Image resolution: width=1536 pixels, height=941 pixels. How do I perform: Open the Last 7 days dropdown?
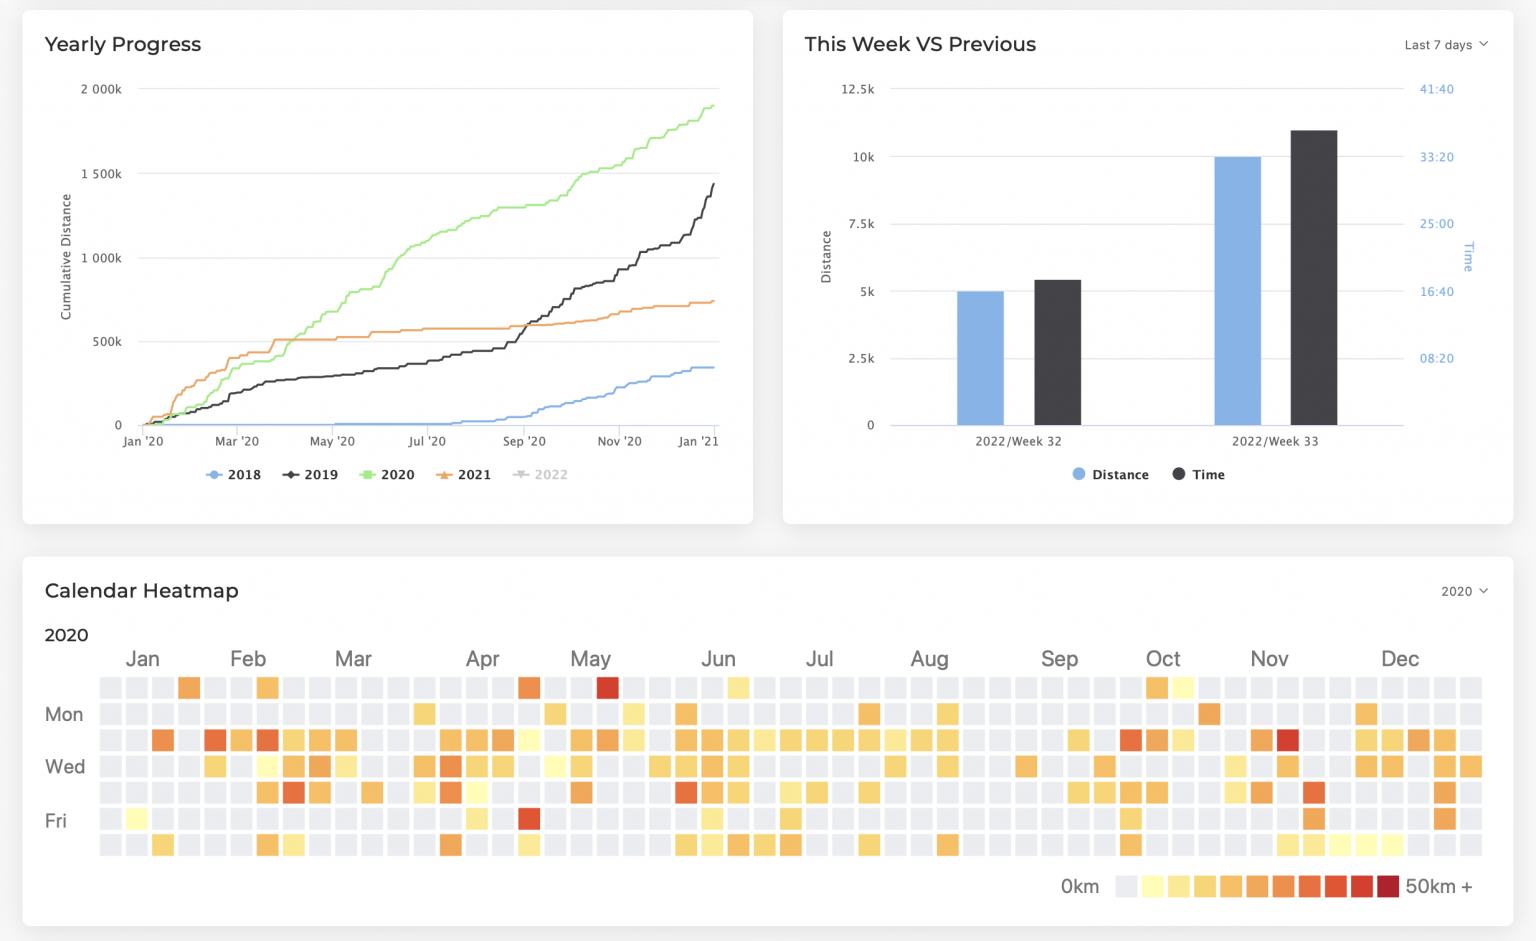pos(1446,45)
